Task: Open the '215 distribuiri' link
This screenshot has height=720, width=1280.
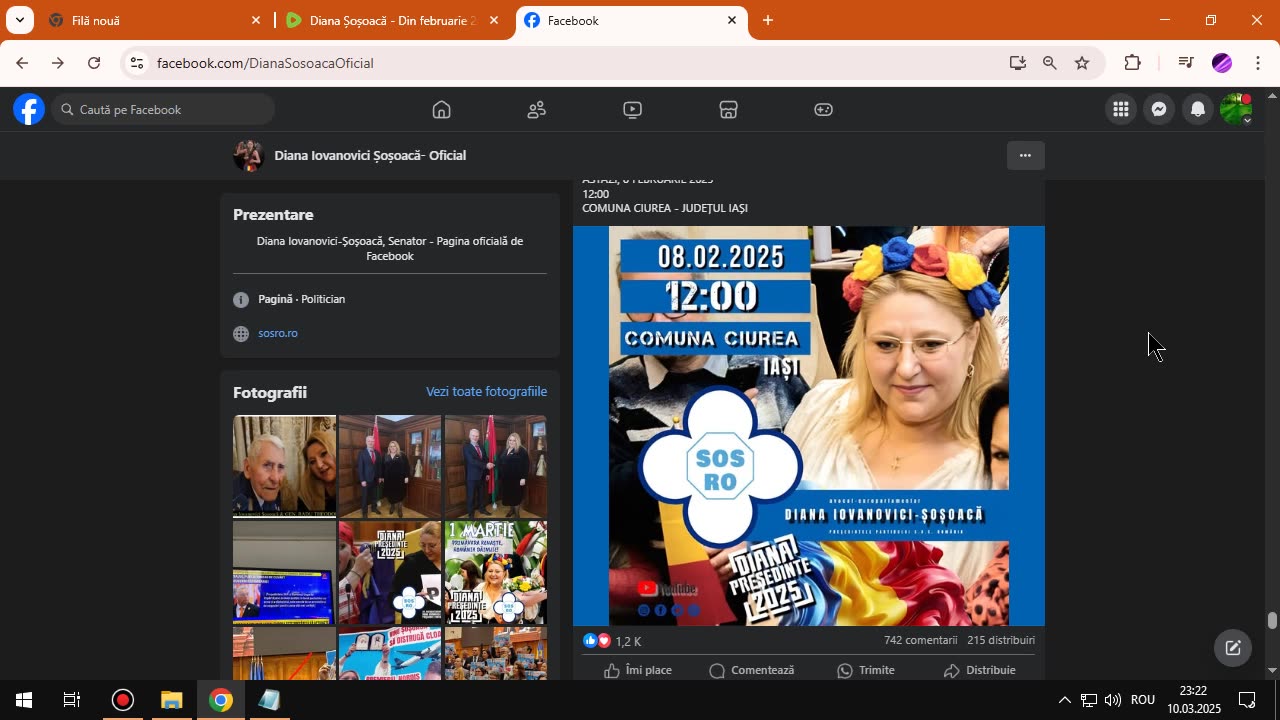Action: click(1001, 640)
